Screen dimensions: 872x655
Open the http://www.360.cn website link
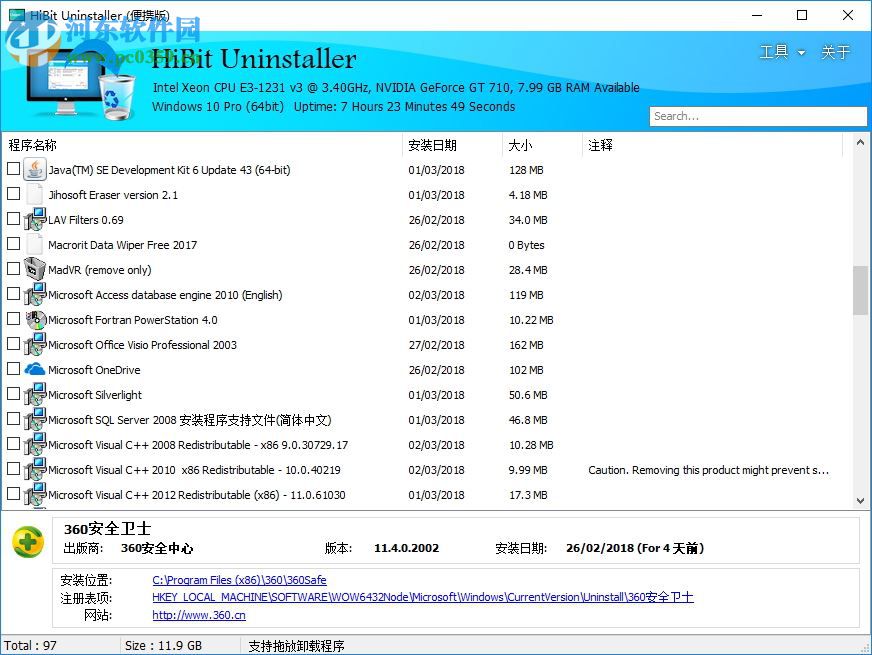[x=198, y=615]
